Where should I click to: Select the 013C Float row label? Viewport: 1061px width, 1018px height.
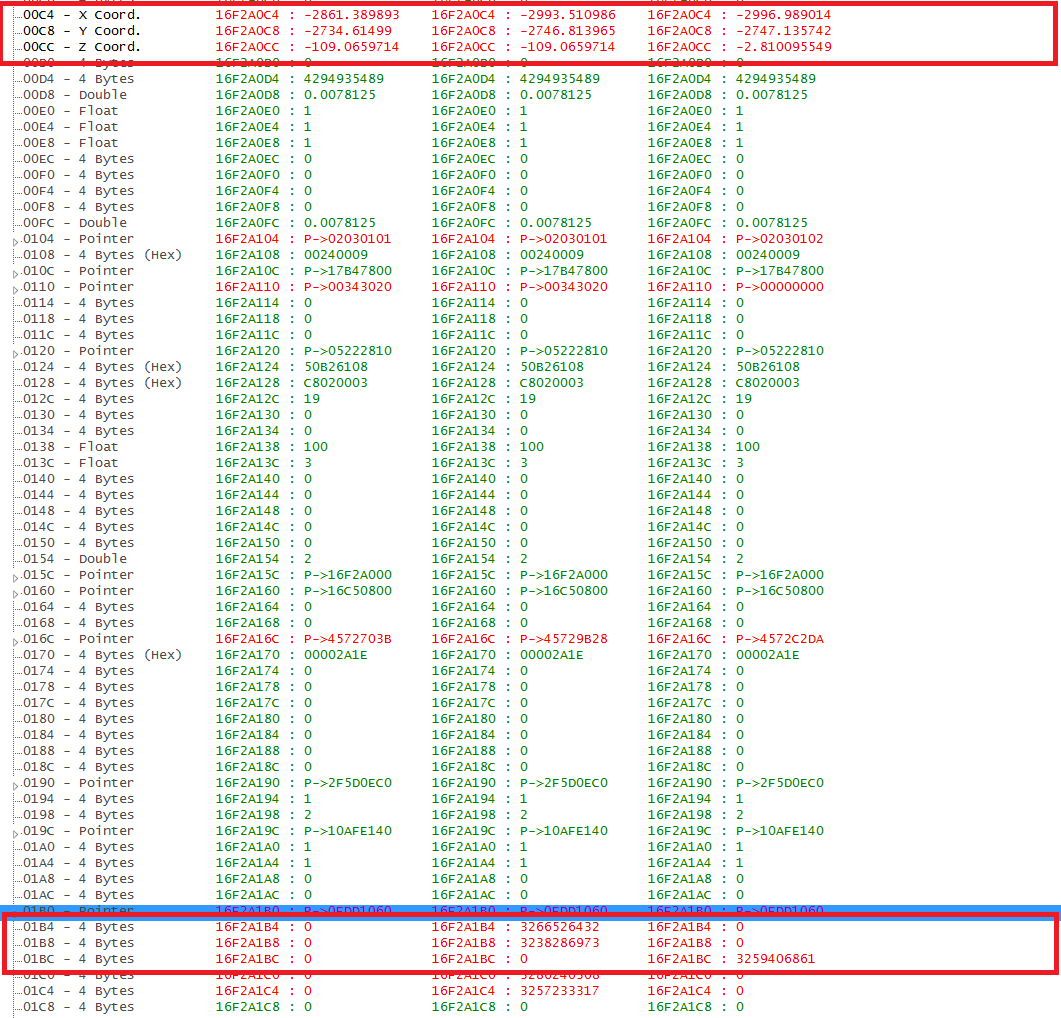pos(70,463)
